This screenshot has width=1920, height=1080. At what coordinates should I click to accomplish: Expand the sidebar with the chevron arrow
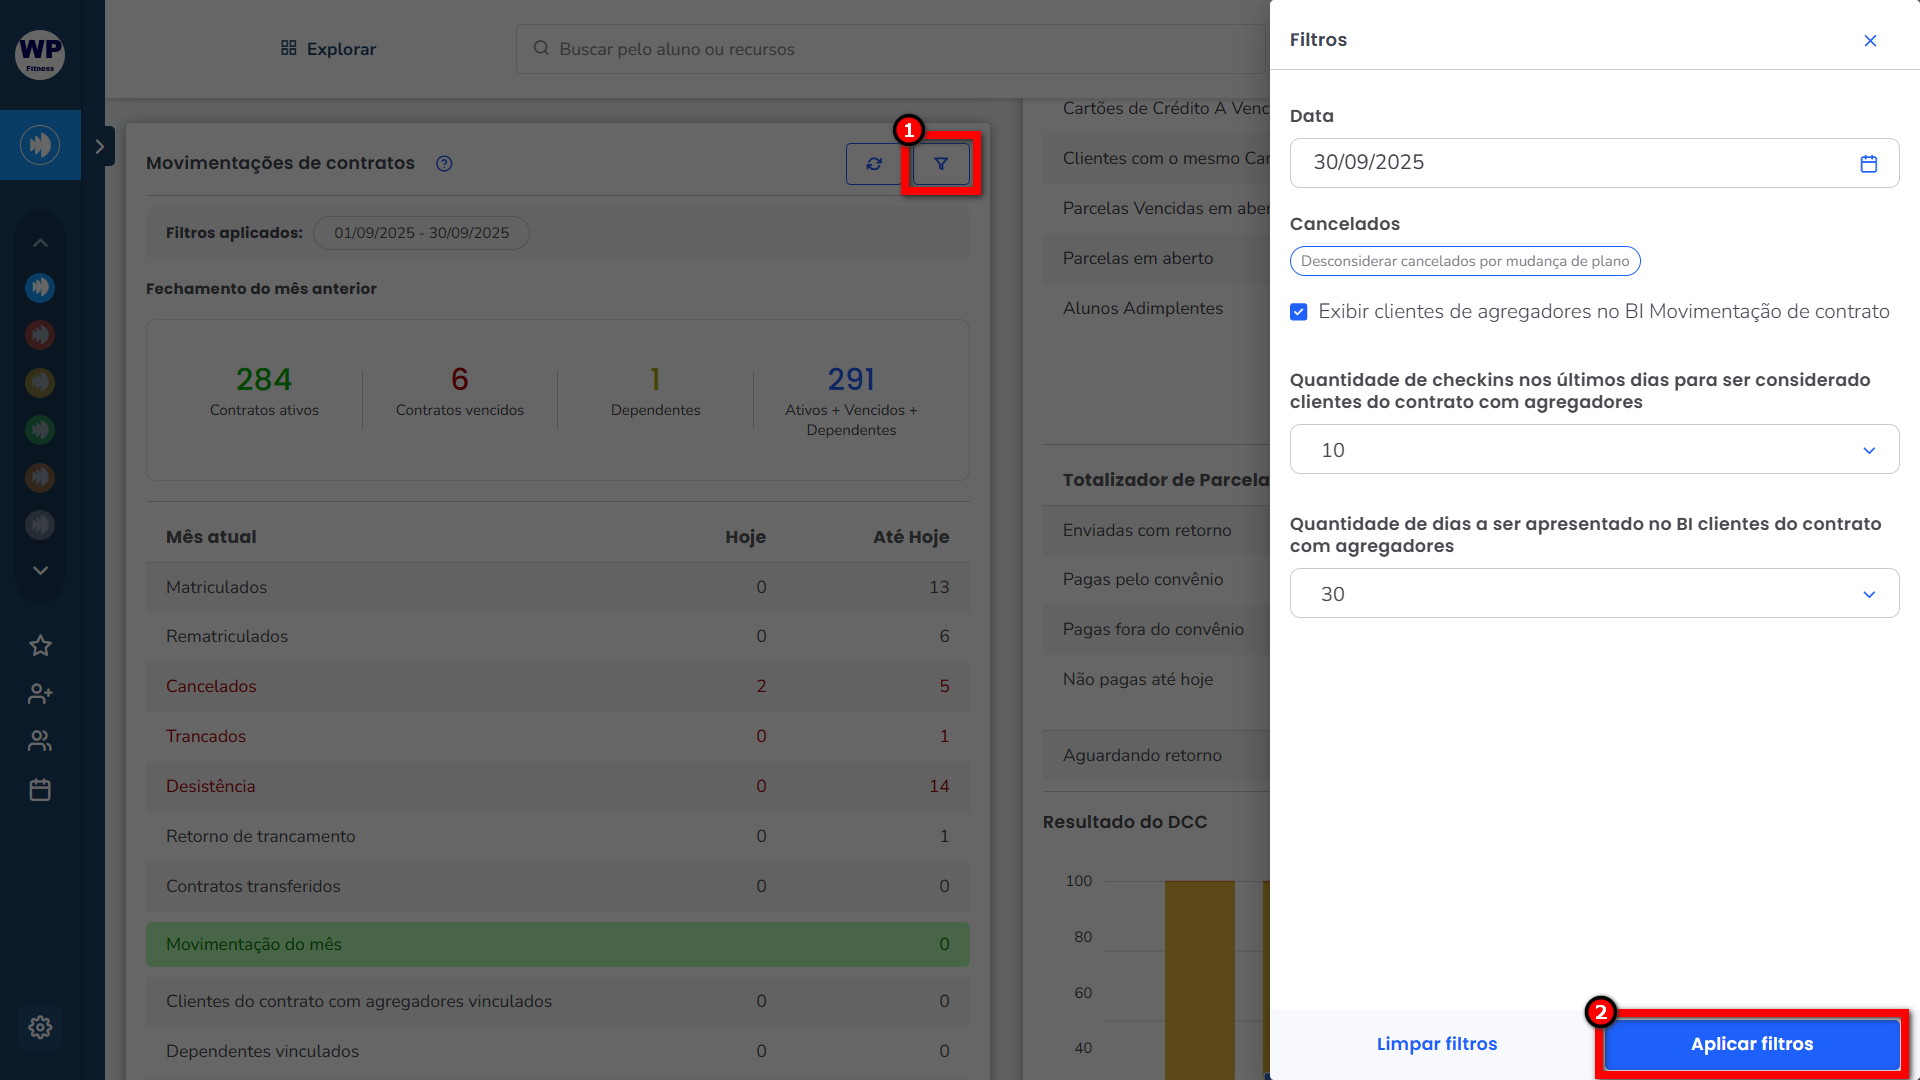(99, 147)
